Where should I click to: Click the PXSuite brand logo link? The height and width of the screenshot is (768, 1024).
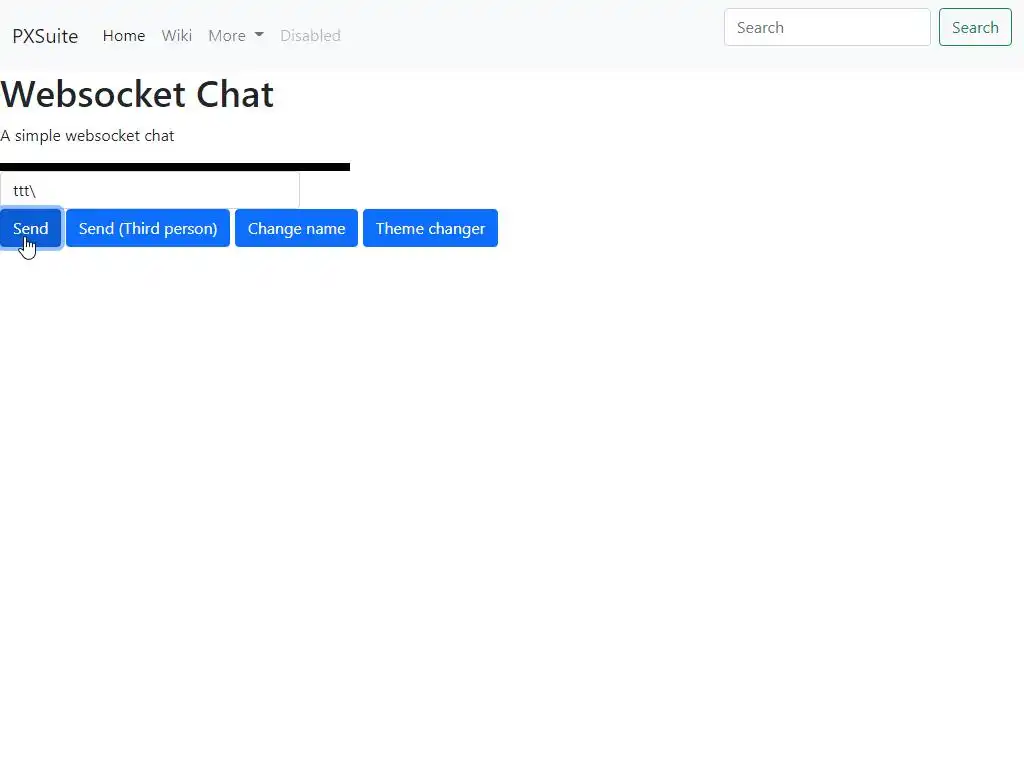(45, 36)
